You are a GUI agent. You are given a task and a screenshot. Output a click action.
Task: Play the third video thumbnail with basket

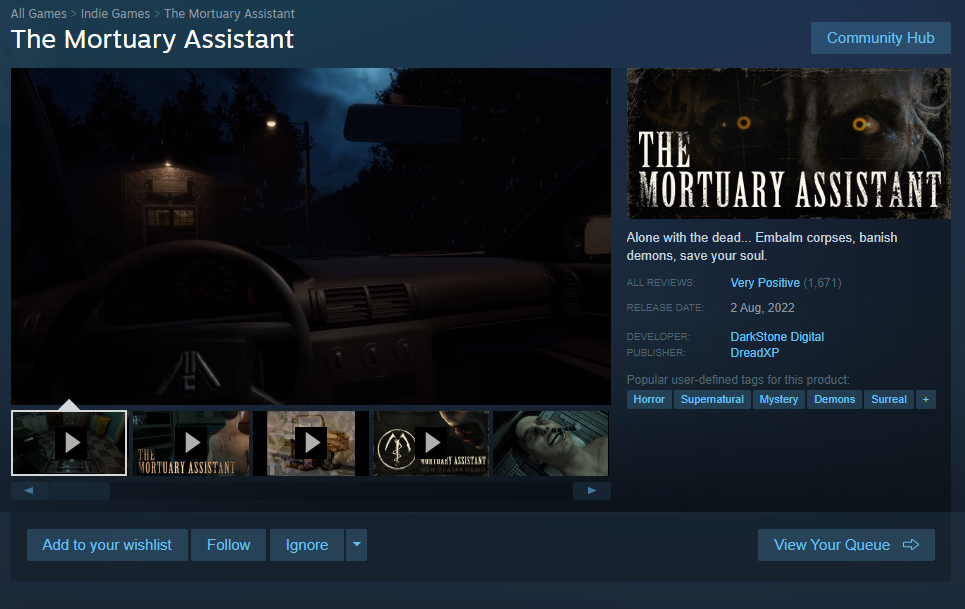[x=311, y=443]
